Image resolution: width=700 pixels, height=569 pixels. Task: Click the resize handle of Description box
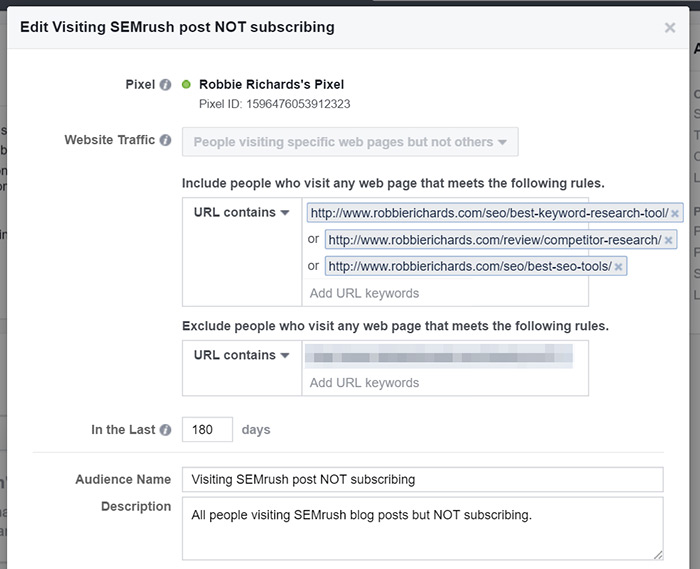point(658,554)
